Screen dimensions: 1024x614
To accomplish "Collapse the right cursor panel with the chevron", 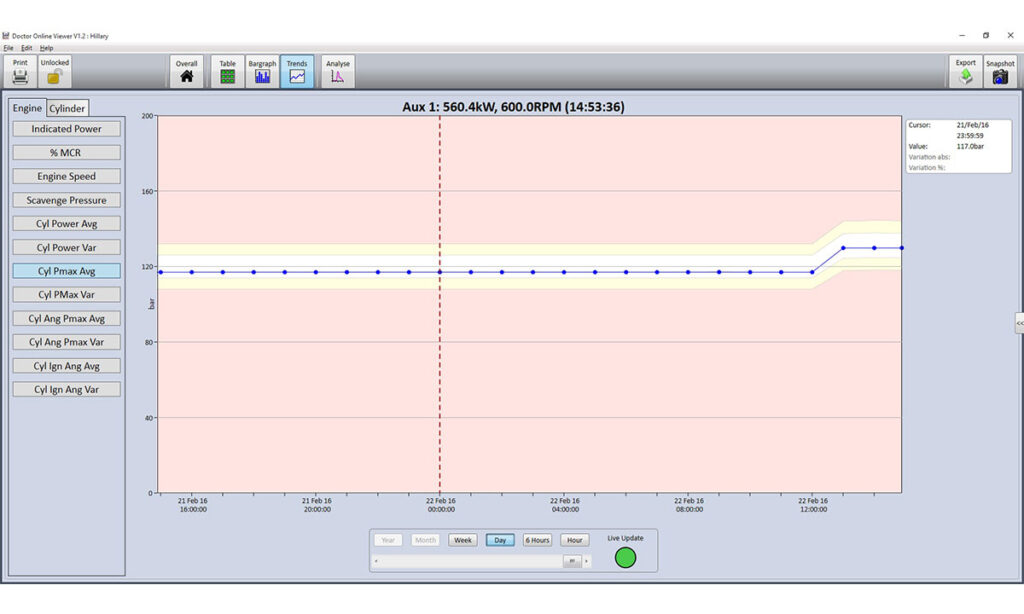I will click(1019, 323).
